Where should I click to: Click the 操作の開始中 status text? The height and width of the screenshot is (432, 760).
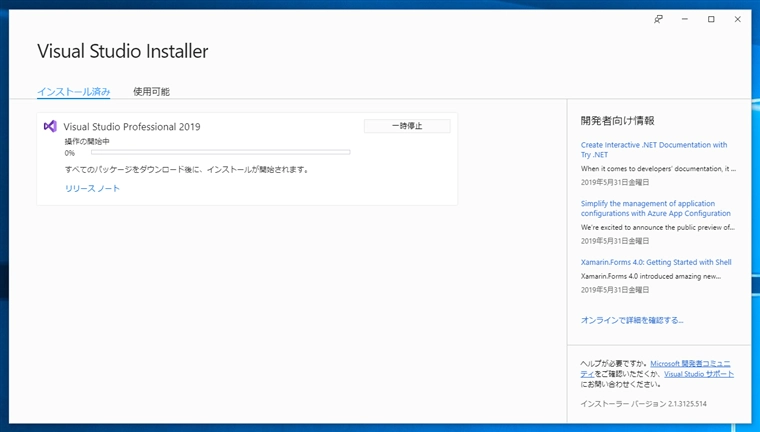(87, 142)
